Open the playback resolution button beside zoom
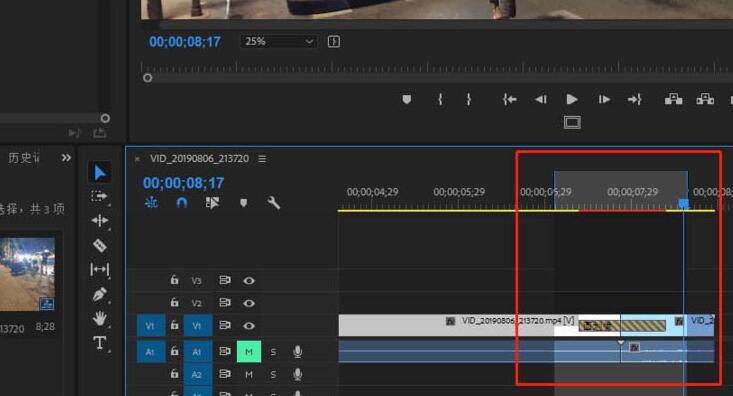Screen dimensions: 733x396 pos(334,42)
